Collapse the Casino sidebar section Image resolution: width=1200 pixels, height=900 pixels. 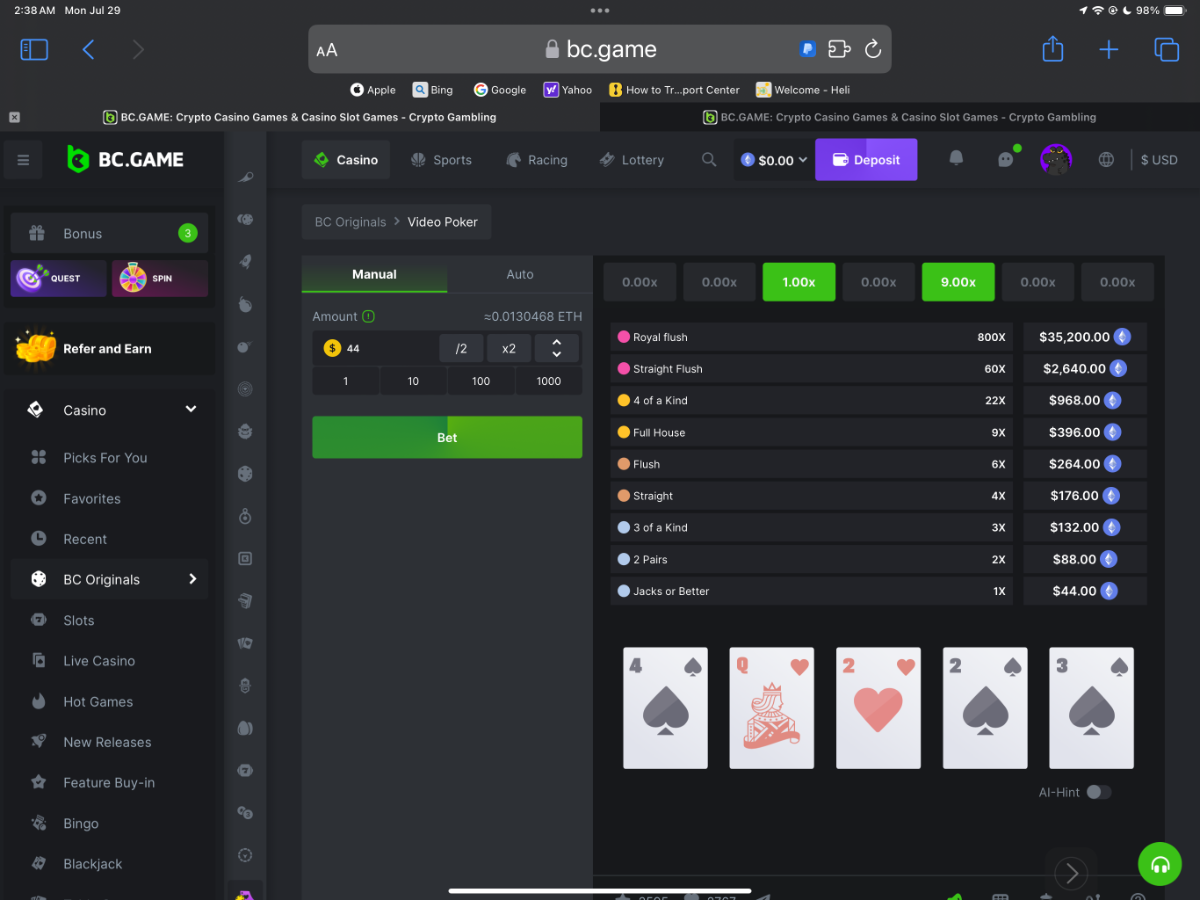click(x=190, y=410)
